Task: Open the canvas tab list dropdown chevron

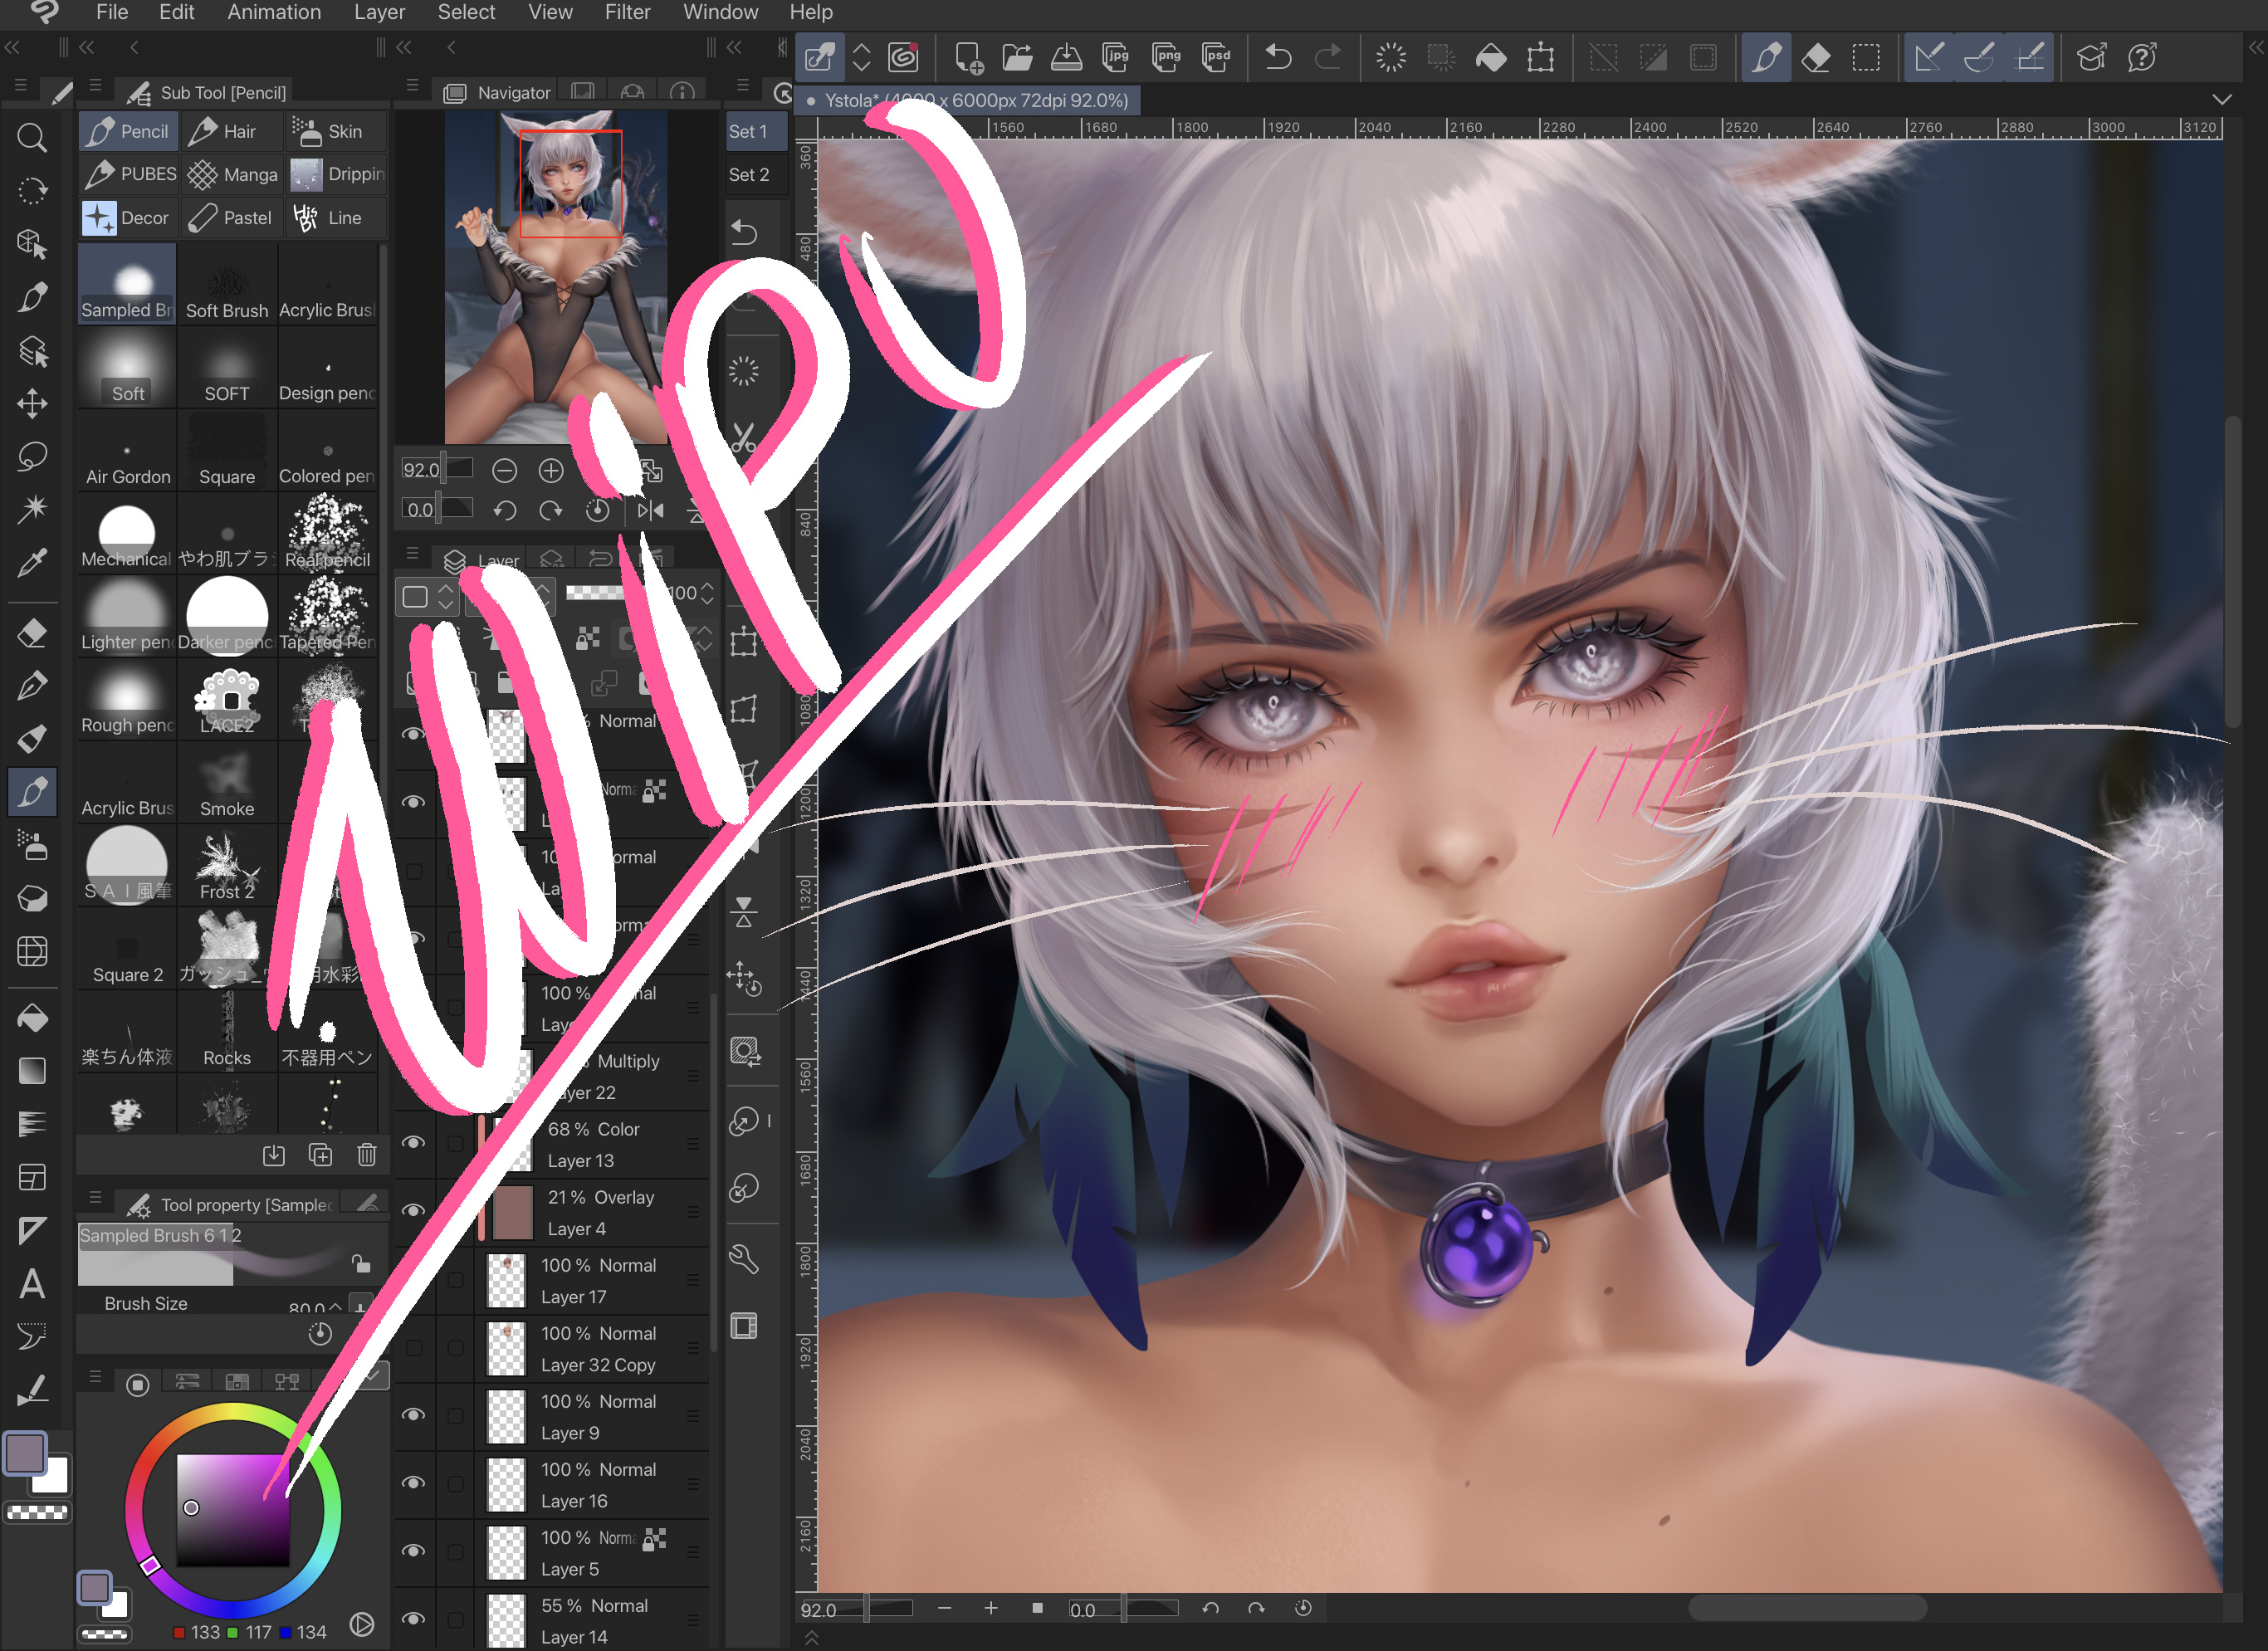Action: coord(2222,100)
